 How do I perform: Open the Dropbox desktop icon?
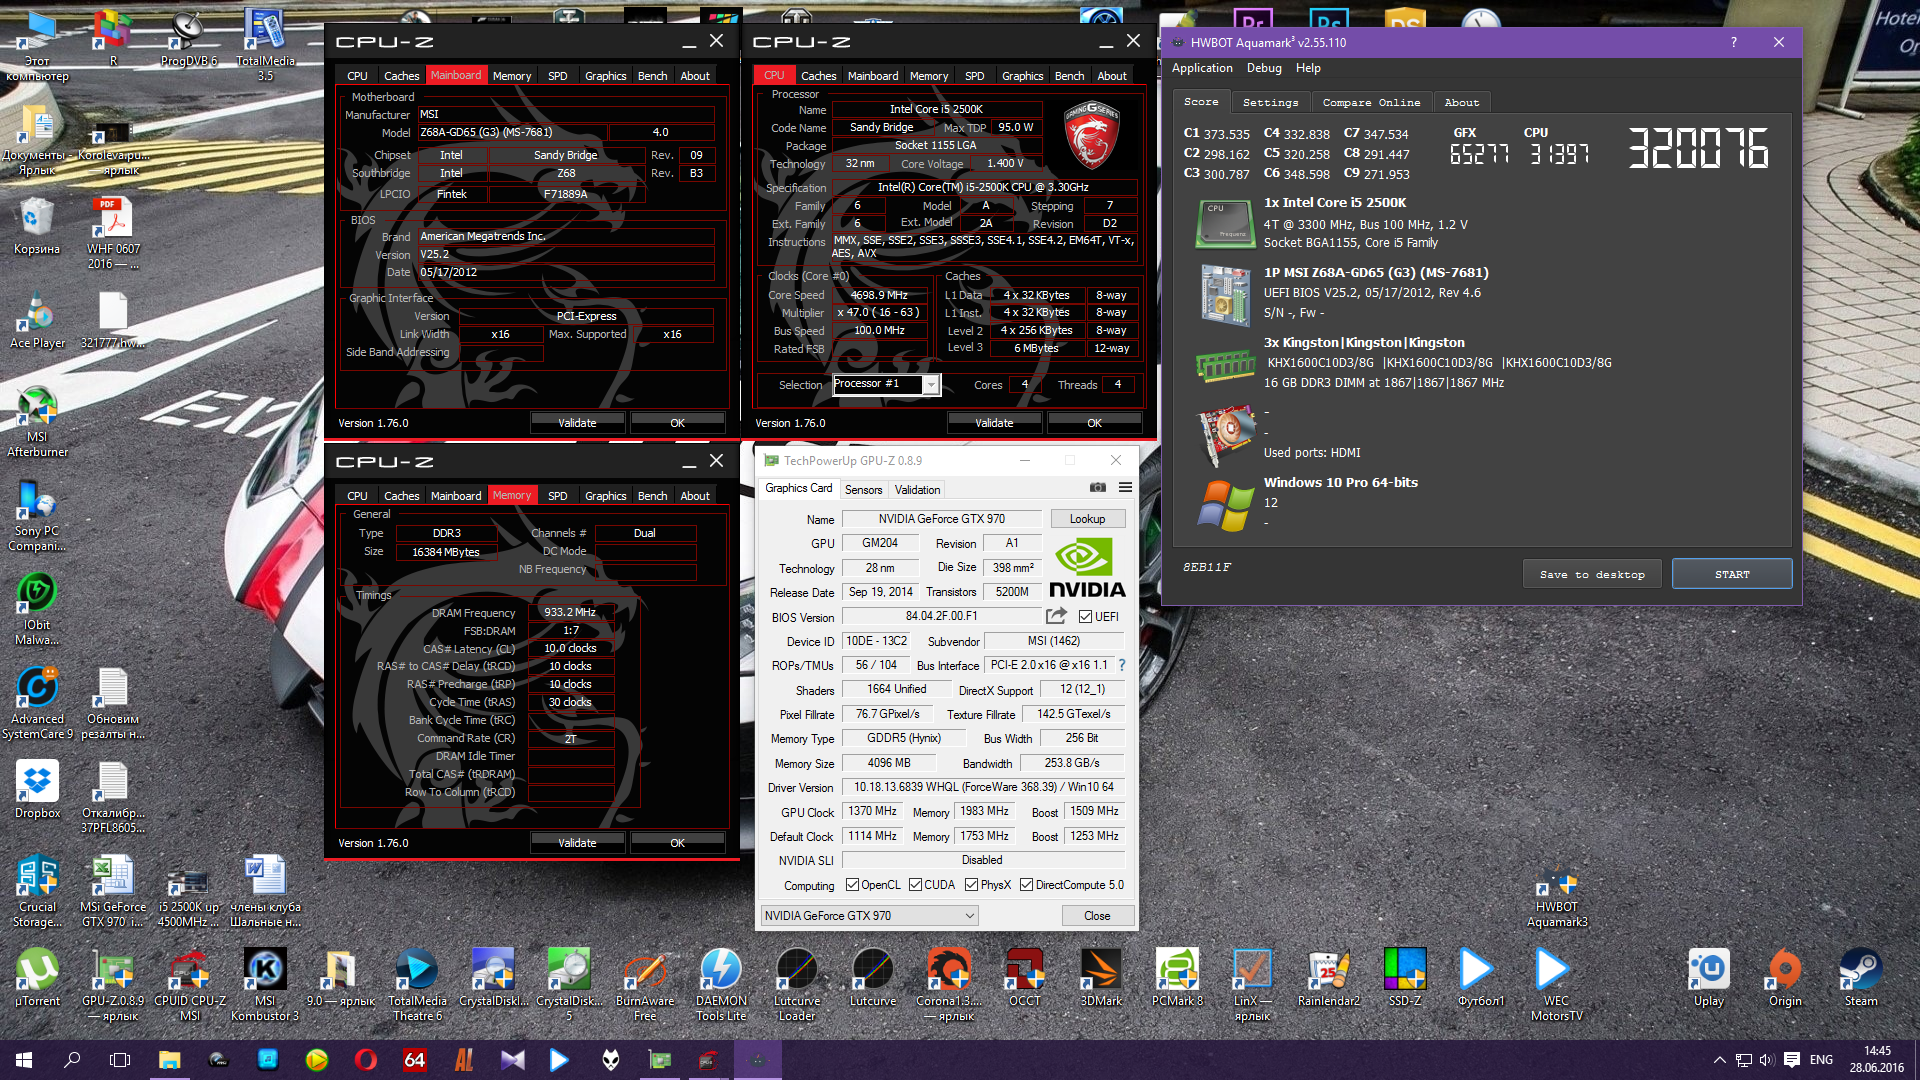(37, 790)
